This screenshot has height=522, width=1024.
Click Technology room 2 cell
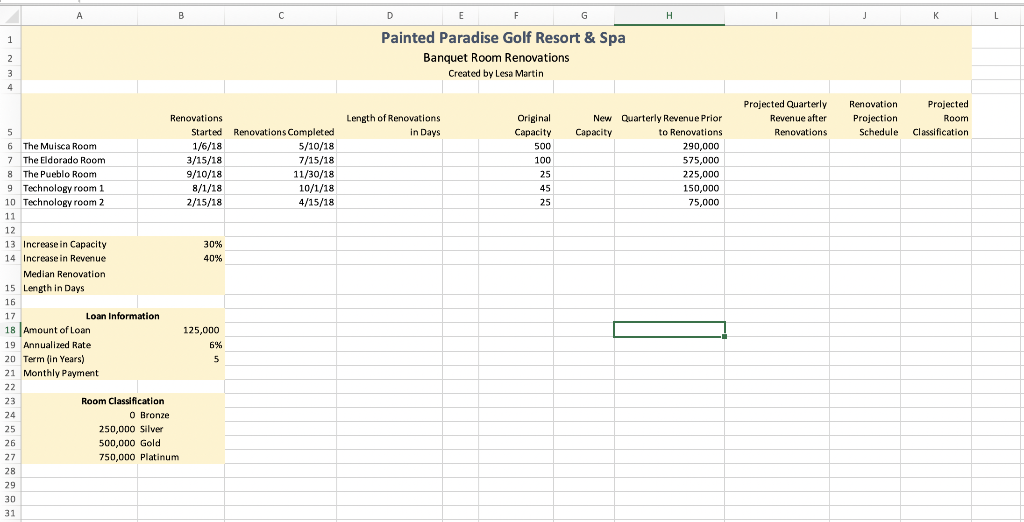click(x=79, y=203)
